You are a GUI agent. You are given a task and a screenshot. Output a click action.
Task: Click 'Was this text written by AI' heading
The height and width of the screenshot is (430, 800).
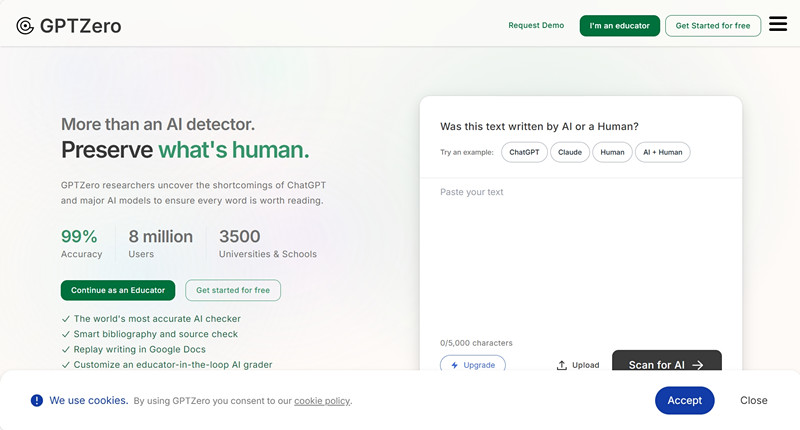tap(539, 127)
